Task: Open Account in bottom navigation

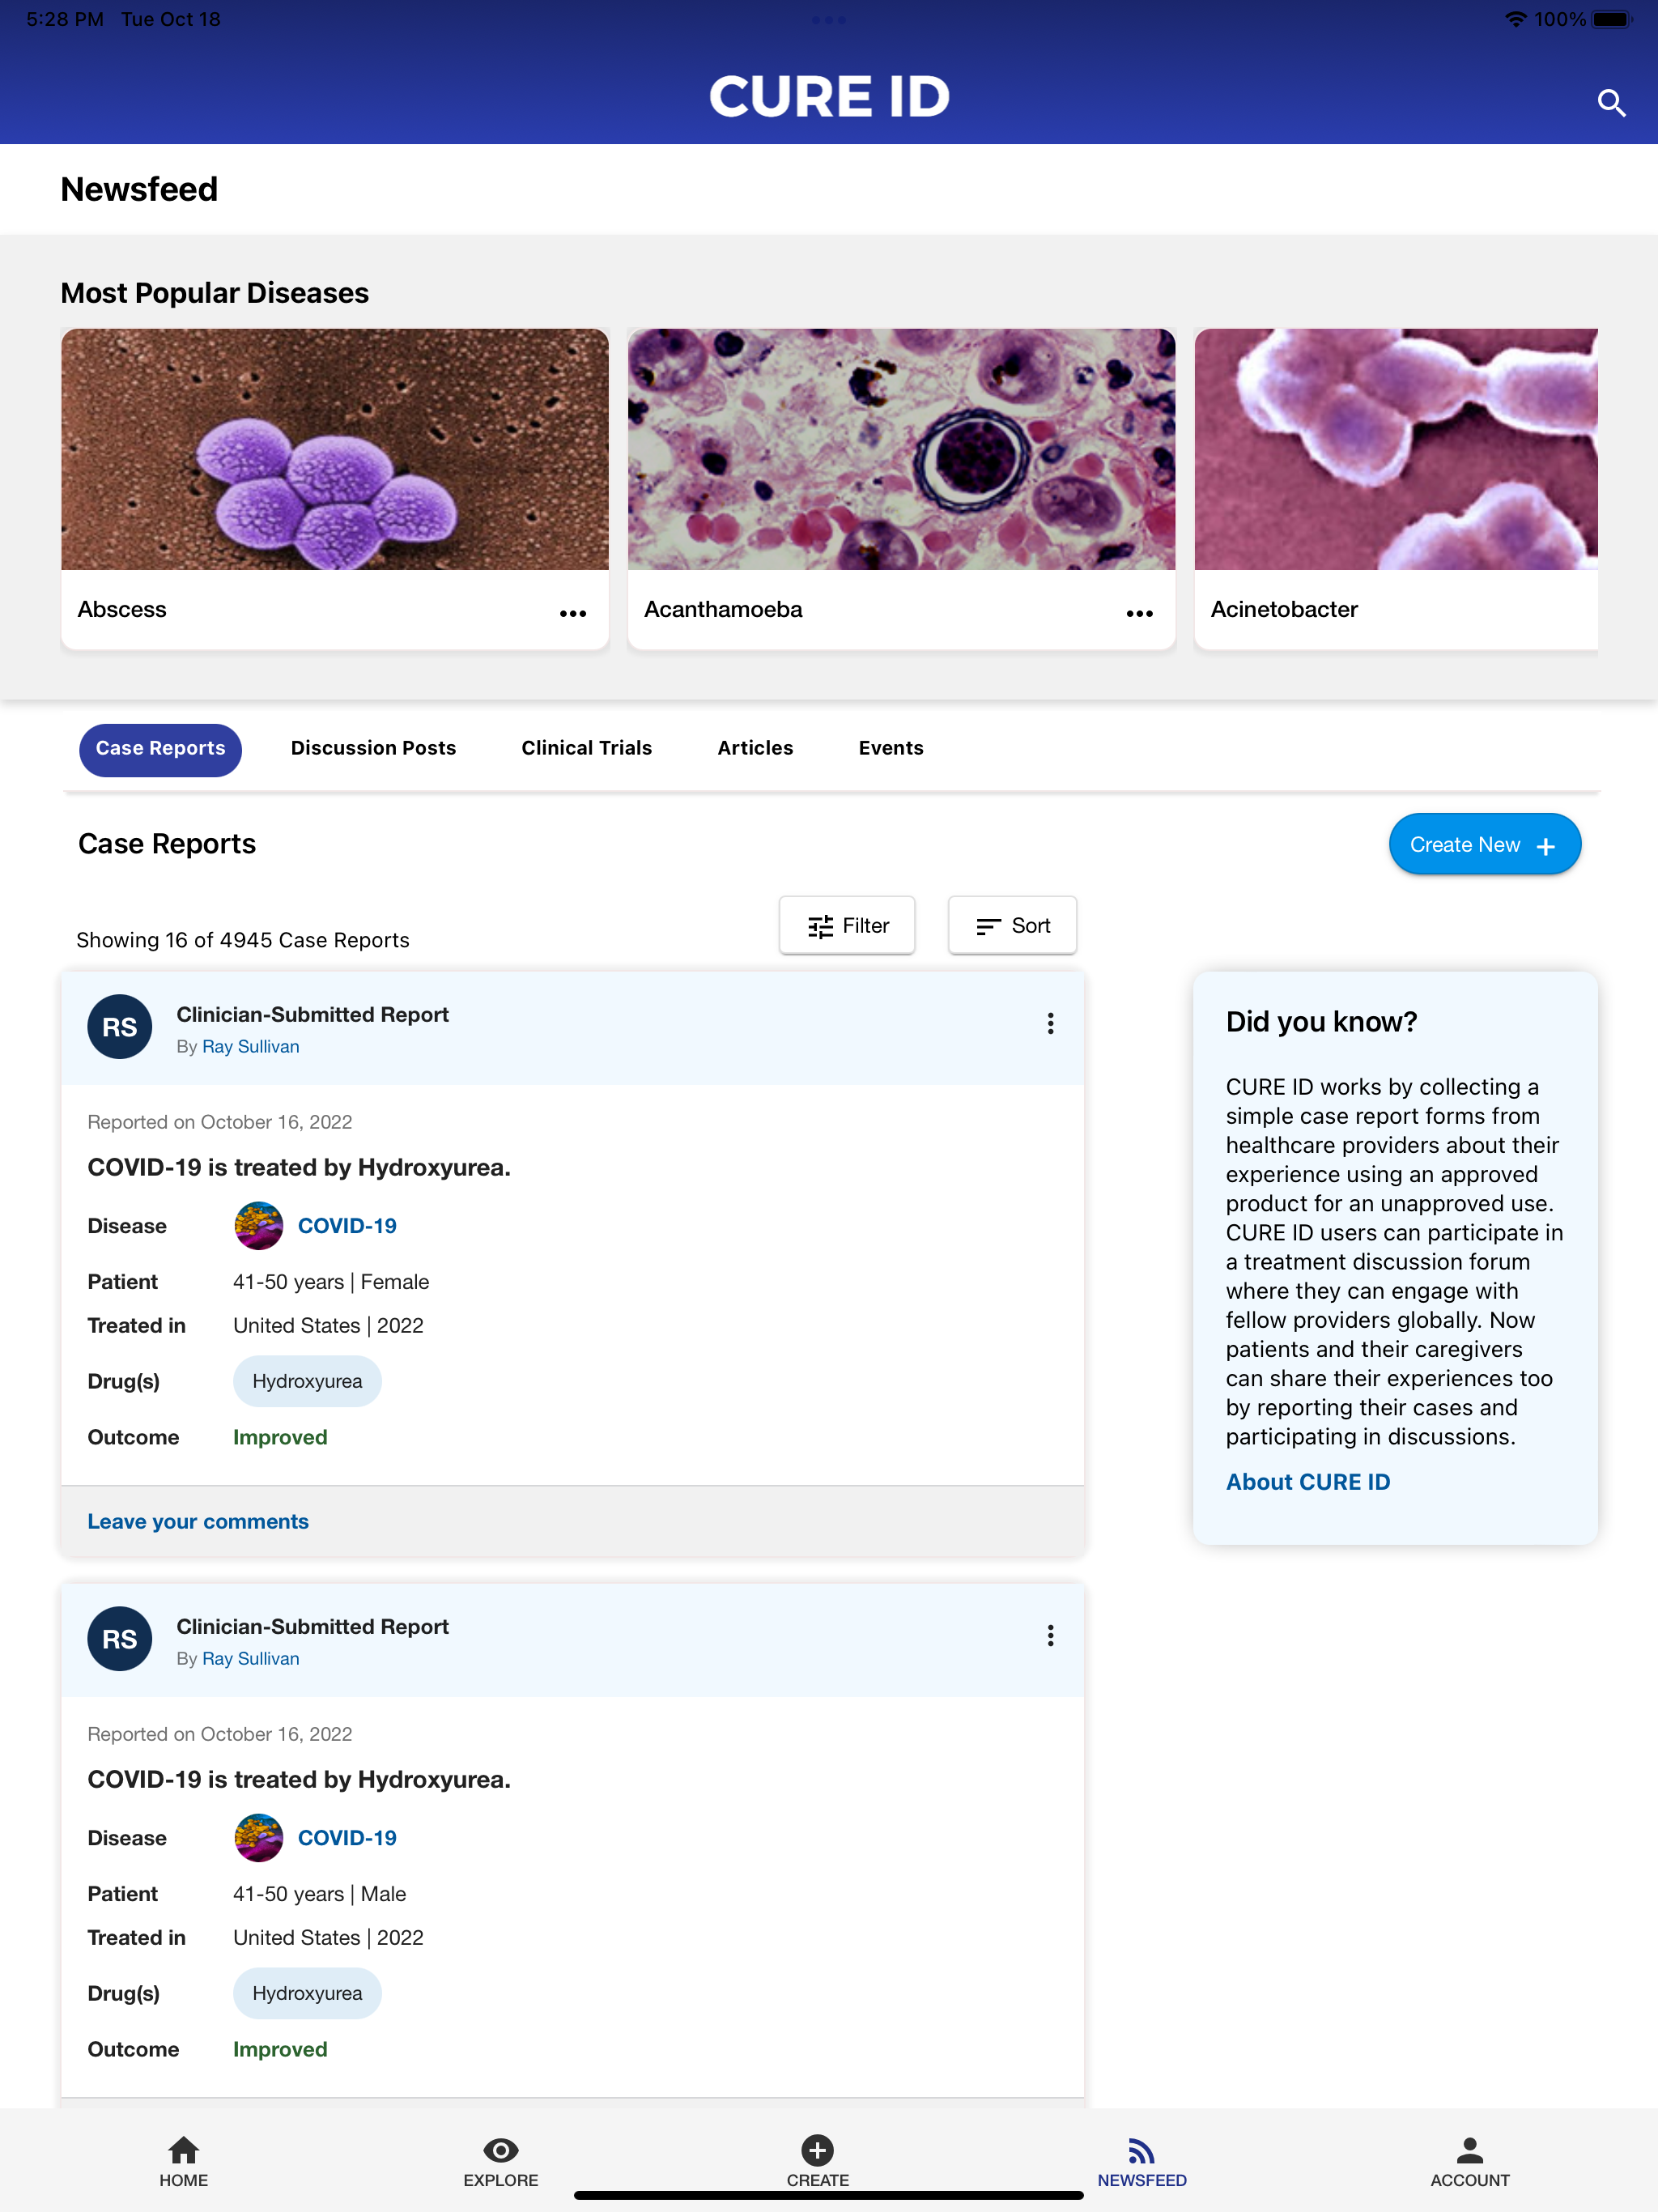Action: coord(1470,2162)
